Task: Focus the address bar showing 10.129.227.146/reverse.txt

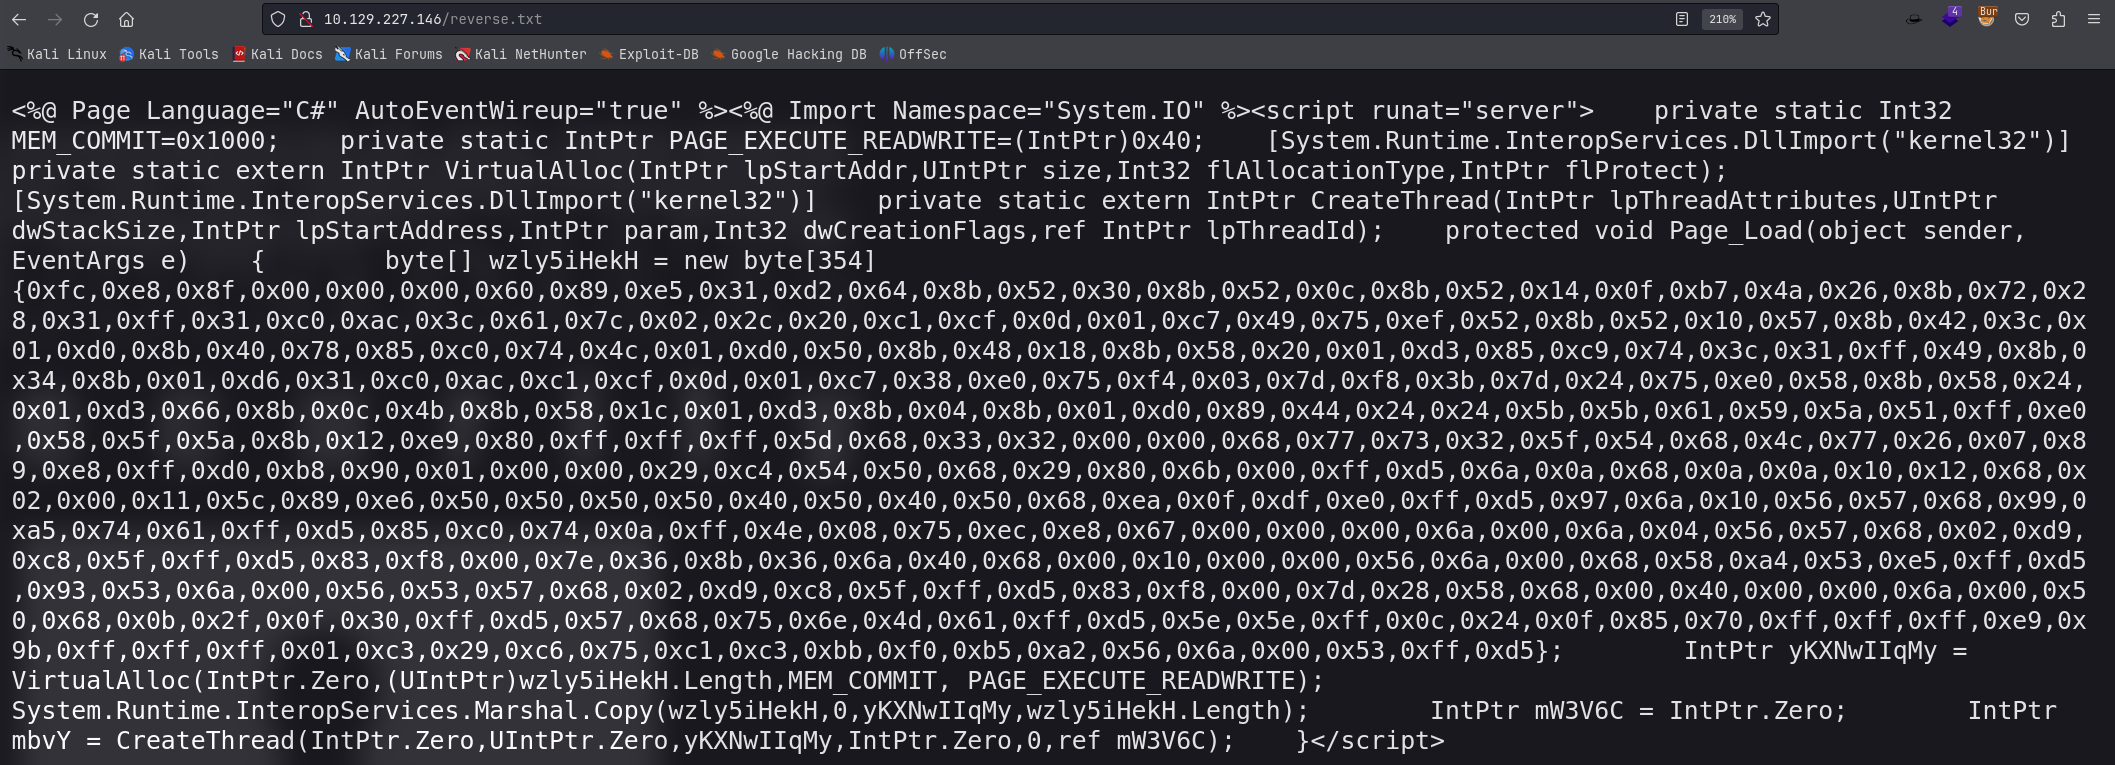Action: pyautogui.click(x=990, y=19)
